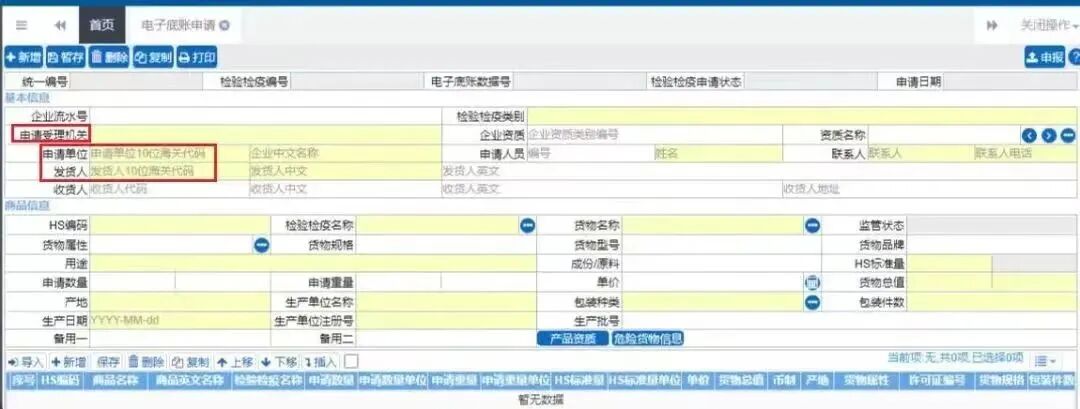Screen dimensions: 1080x409
Task: Close the 电子底账申请 tab
Action: point(225,25)
